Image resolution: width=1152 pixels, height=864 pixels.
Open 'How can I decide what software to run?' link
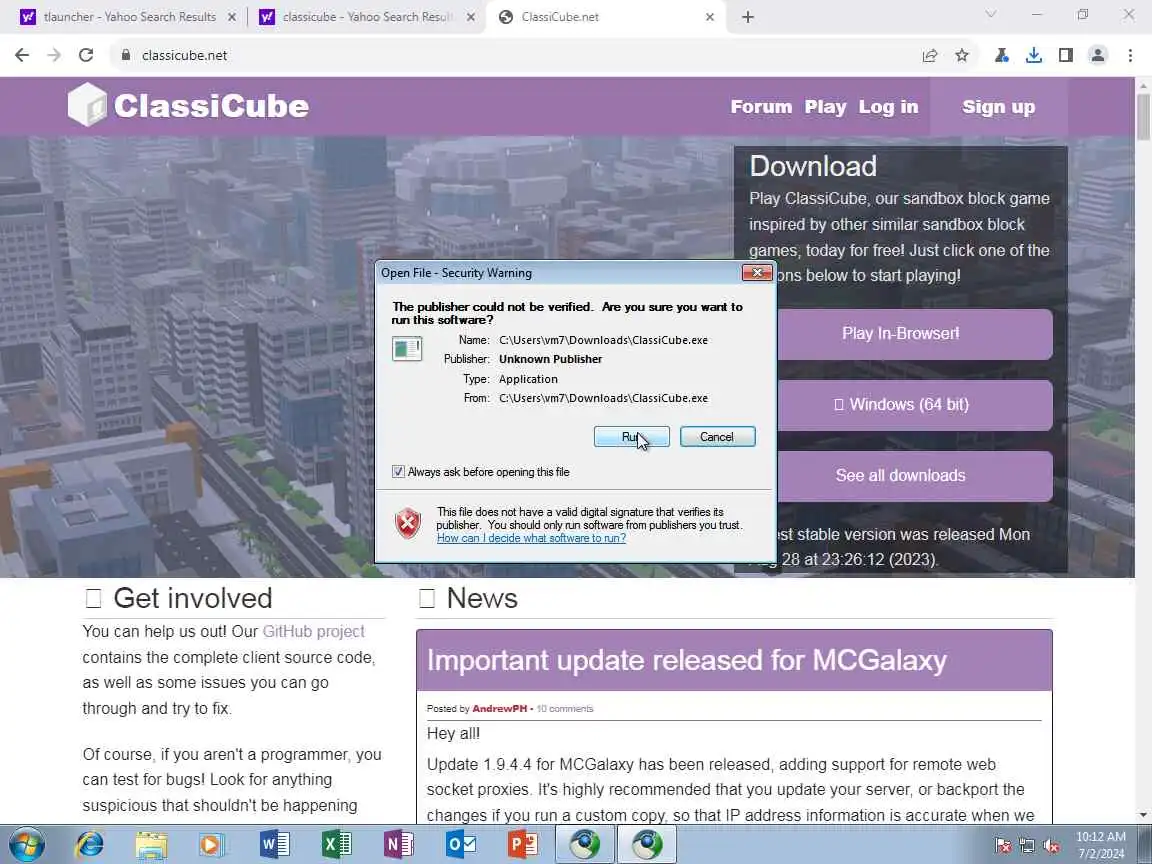tap(531, 538)
